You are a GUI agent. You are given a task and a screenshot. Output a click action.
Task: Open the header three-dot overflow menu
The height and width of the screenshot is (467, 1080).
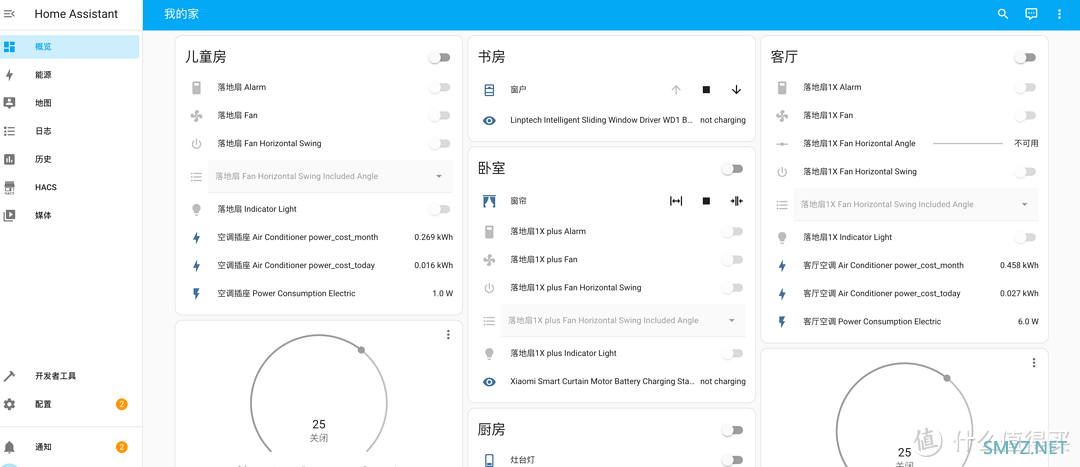click(x=1059, y=14)
